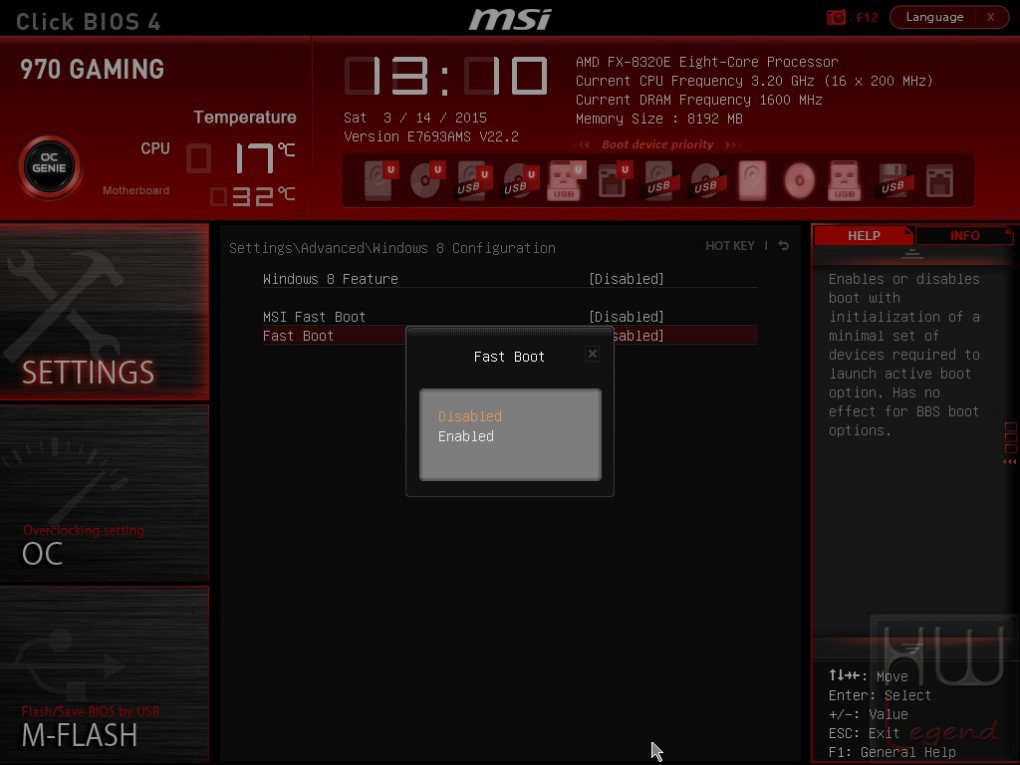This screenshot has width=1020, height=765.
Task: Select the legacy USB key boot device
Action: pyautogui.click(x=845, y=180)
